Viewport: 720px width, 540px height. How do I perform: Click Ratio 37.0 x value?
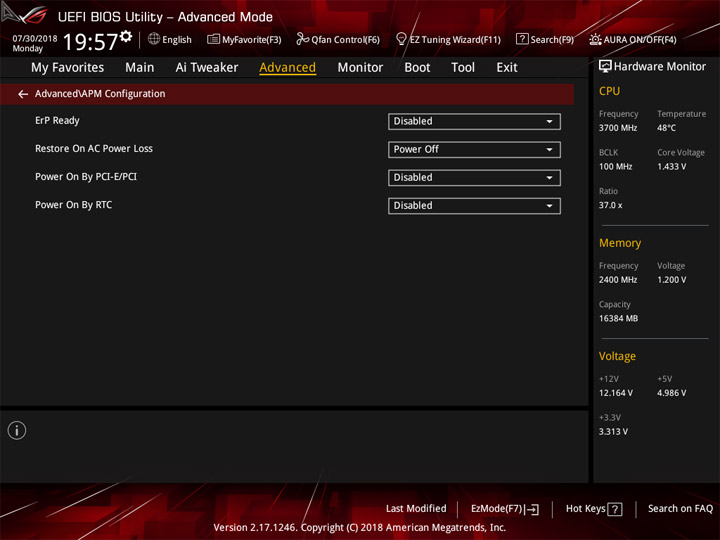pyautogui.click(x=611, y=205)
